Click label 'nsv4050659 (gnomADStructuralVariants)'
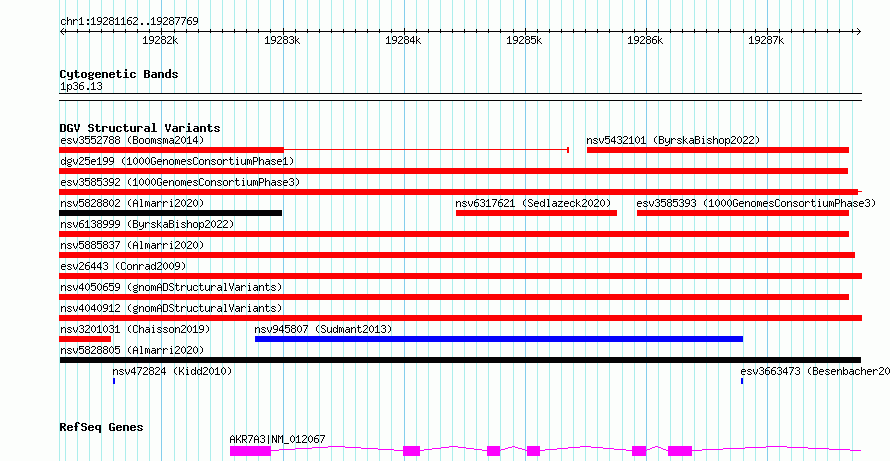The height and width of the screenshot is (461, 890). [x=171, y=287]
